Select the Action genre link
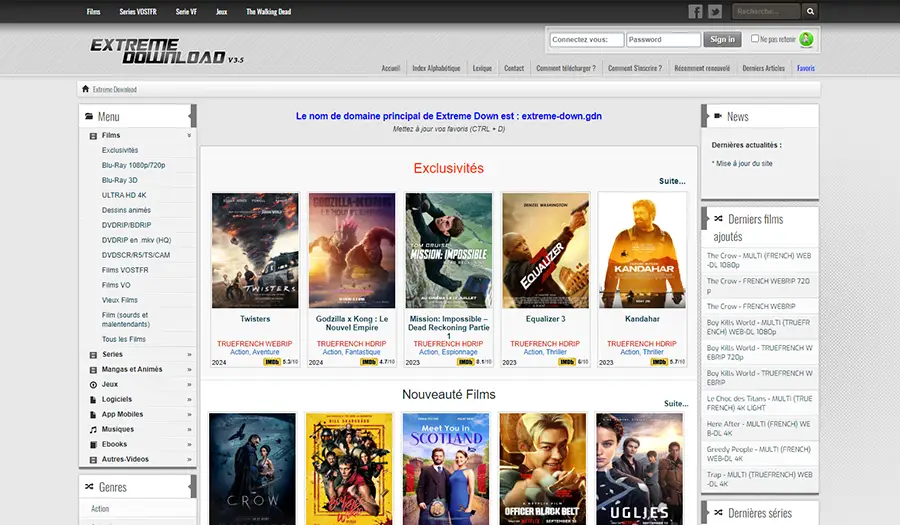Image resolution: width=900 pixels, height=525 pixels. tap(100, 508)
